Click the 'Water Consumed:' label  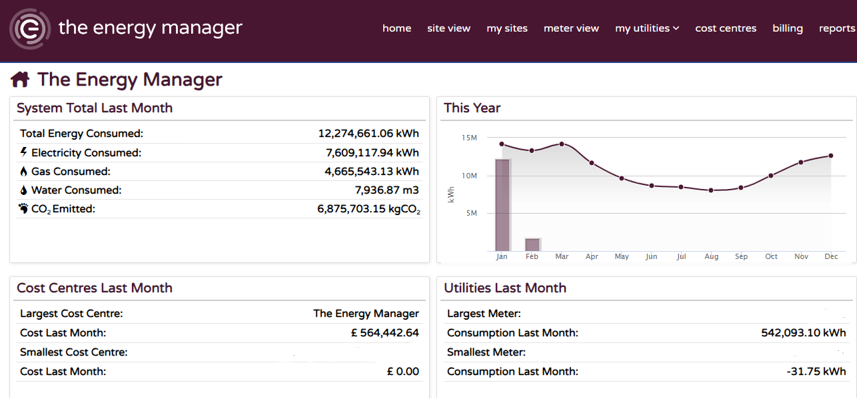click(77, 190)
